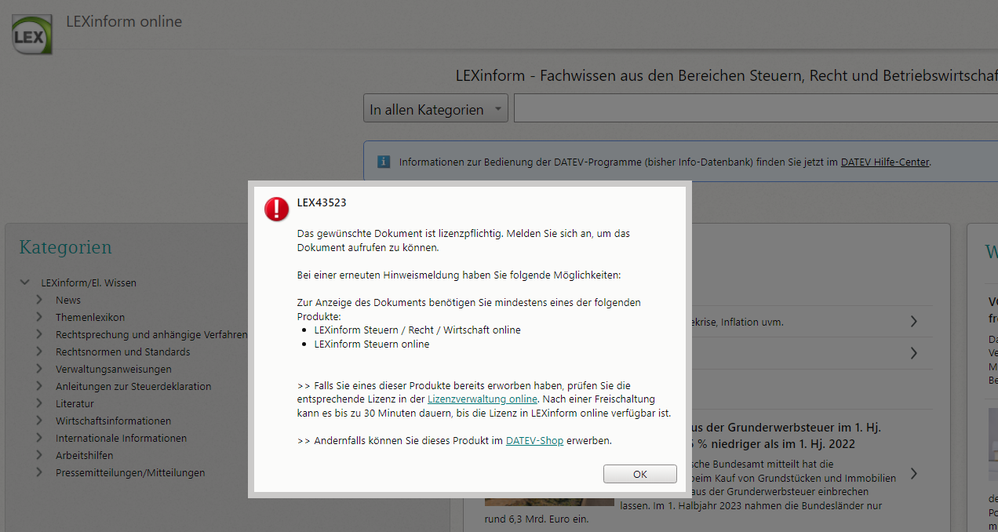Viewport: 998px width, 532px height.
Task: Expand Rechtsnormen und Standards chevron
Action: click(39, 351)
